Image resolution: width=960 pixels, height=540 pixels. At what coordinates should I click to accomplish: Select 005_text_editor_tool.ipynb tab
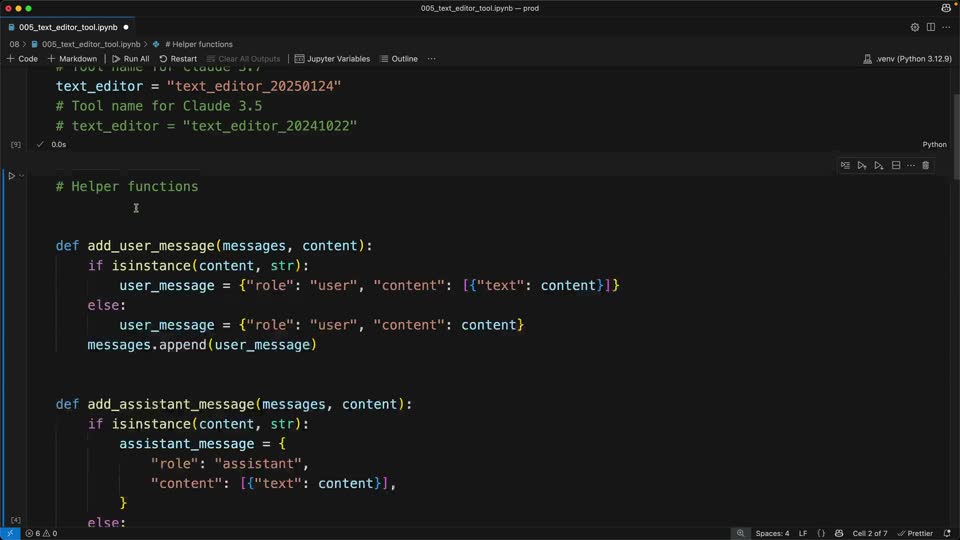[67, 27]
